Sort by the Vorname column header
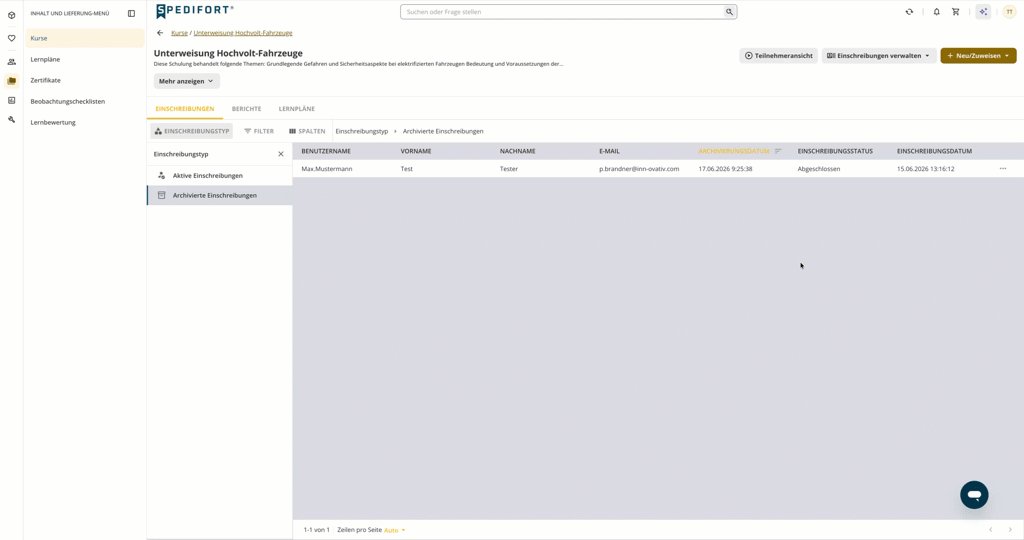The image size is (1024, 540). click(416, 151)
